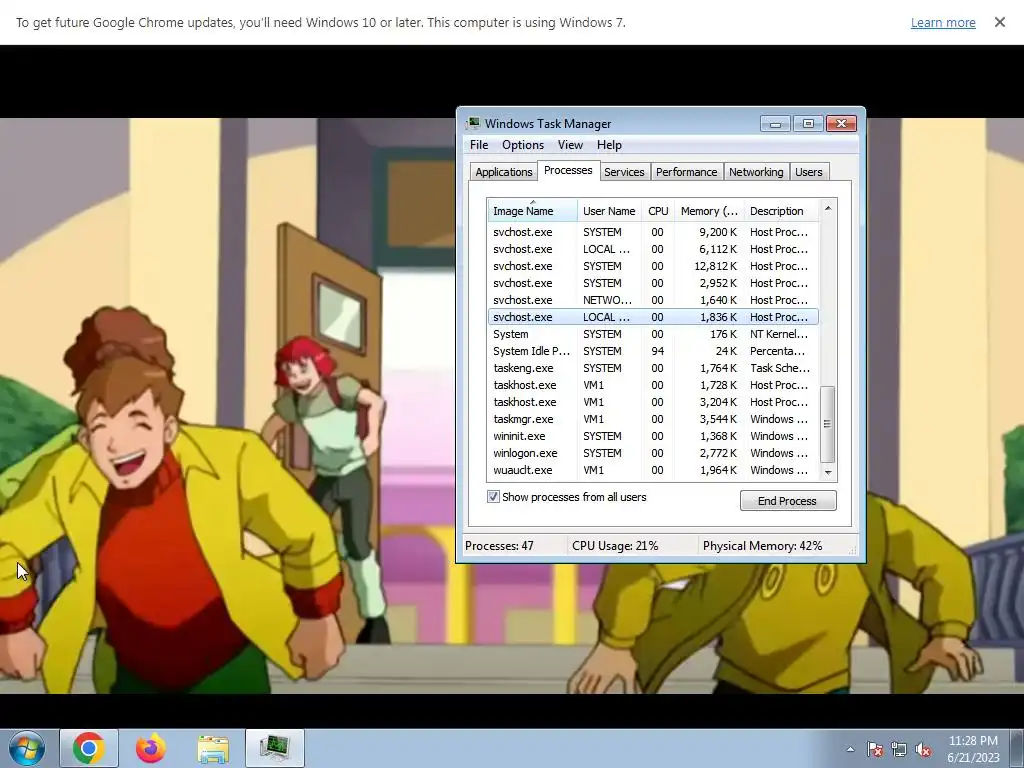Select svchost.exe row with 6,112 K

pos(653,249)
